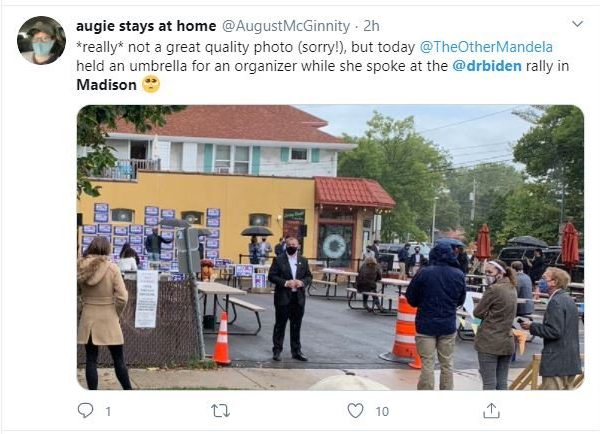Like the tweet with the heart icon
The width and height of the screenshot is (600, 434).
coord(355,411)
